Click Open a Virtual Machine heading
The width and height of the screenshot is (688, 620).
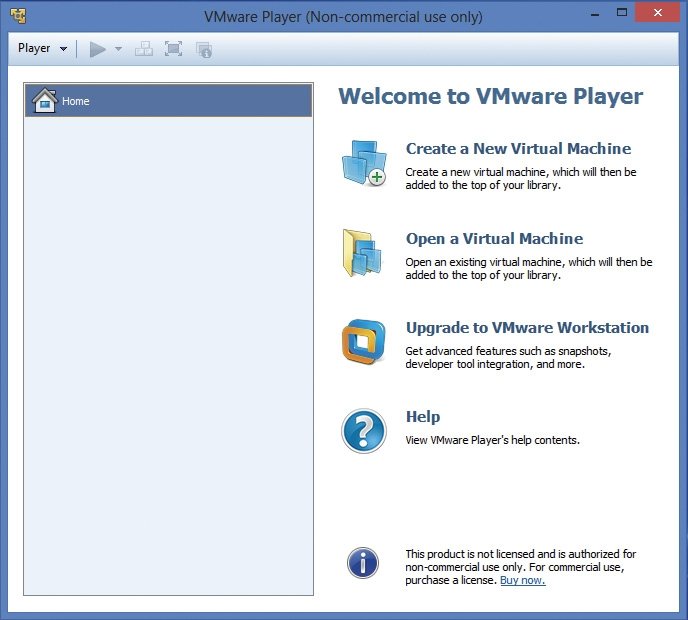494,238
